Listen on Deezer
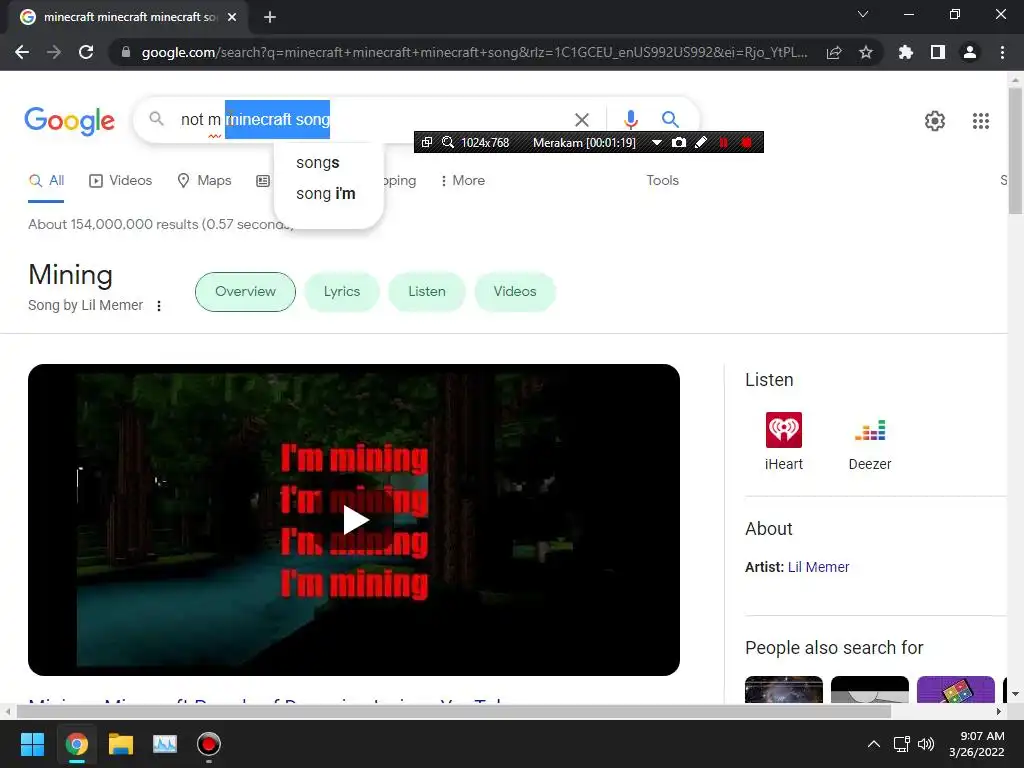Viewport: 1024px width, 768px height. 869,442
